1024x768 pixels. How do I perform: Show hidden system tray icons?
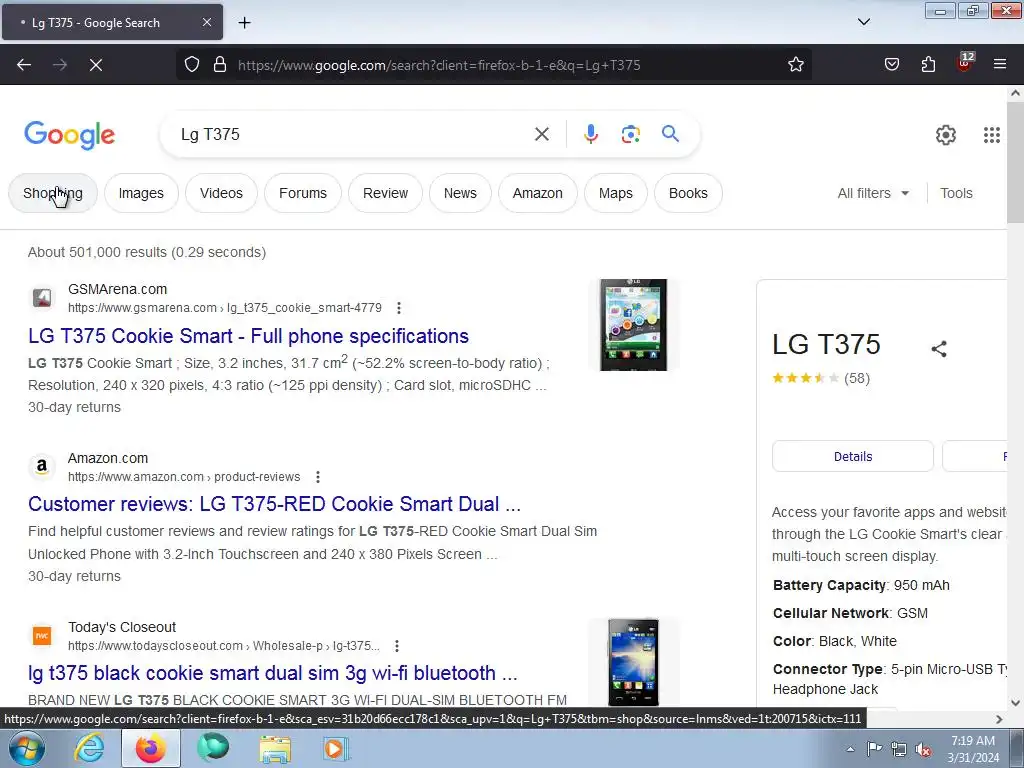tap(850, 749)
